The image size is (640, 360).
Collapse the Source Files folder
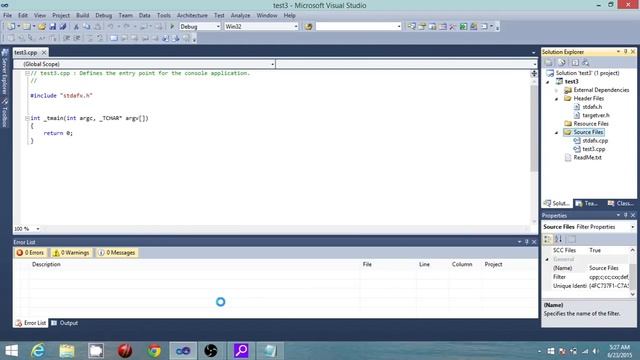coord(556,133)
